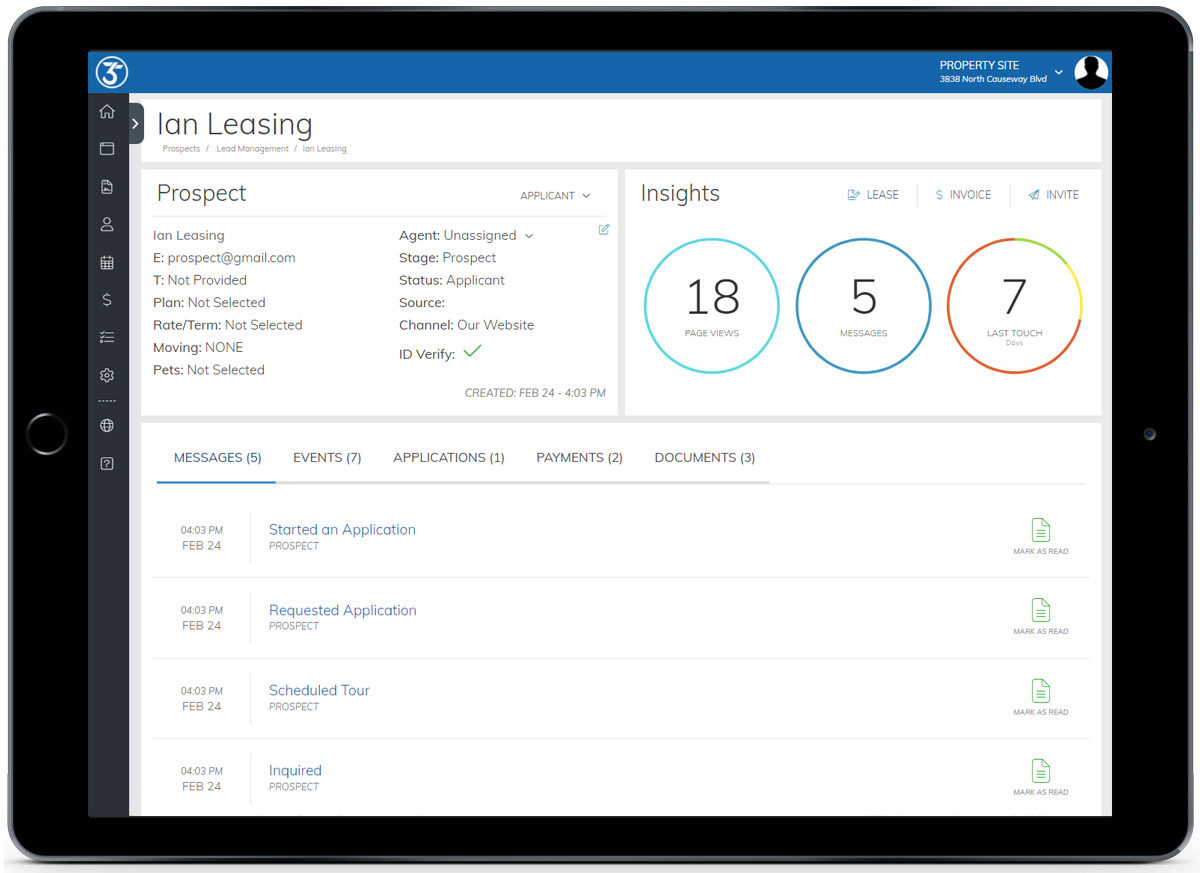The width and height of the screenshot is (1200, 873).
Task: Click the LAST TOUCH progress ring
Action: [1014, 305]
